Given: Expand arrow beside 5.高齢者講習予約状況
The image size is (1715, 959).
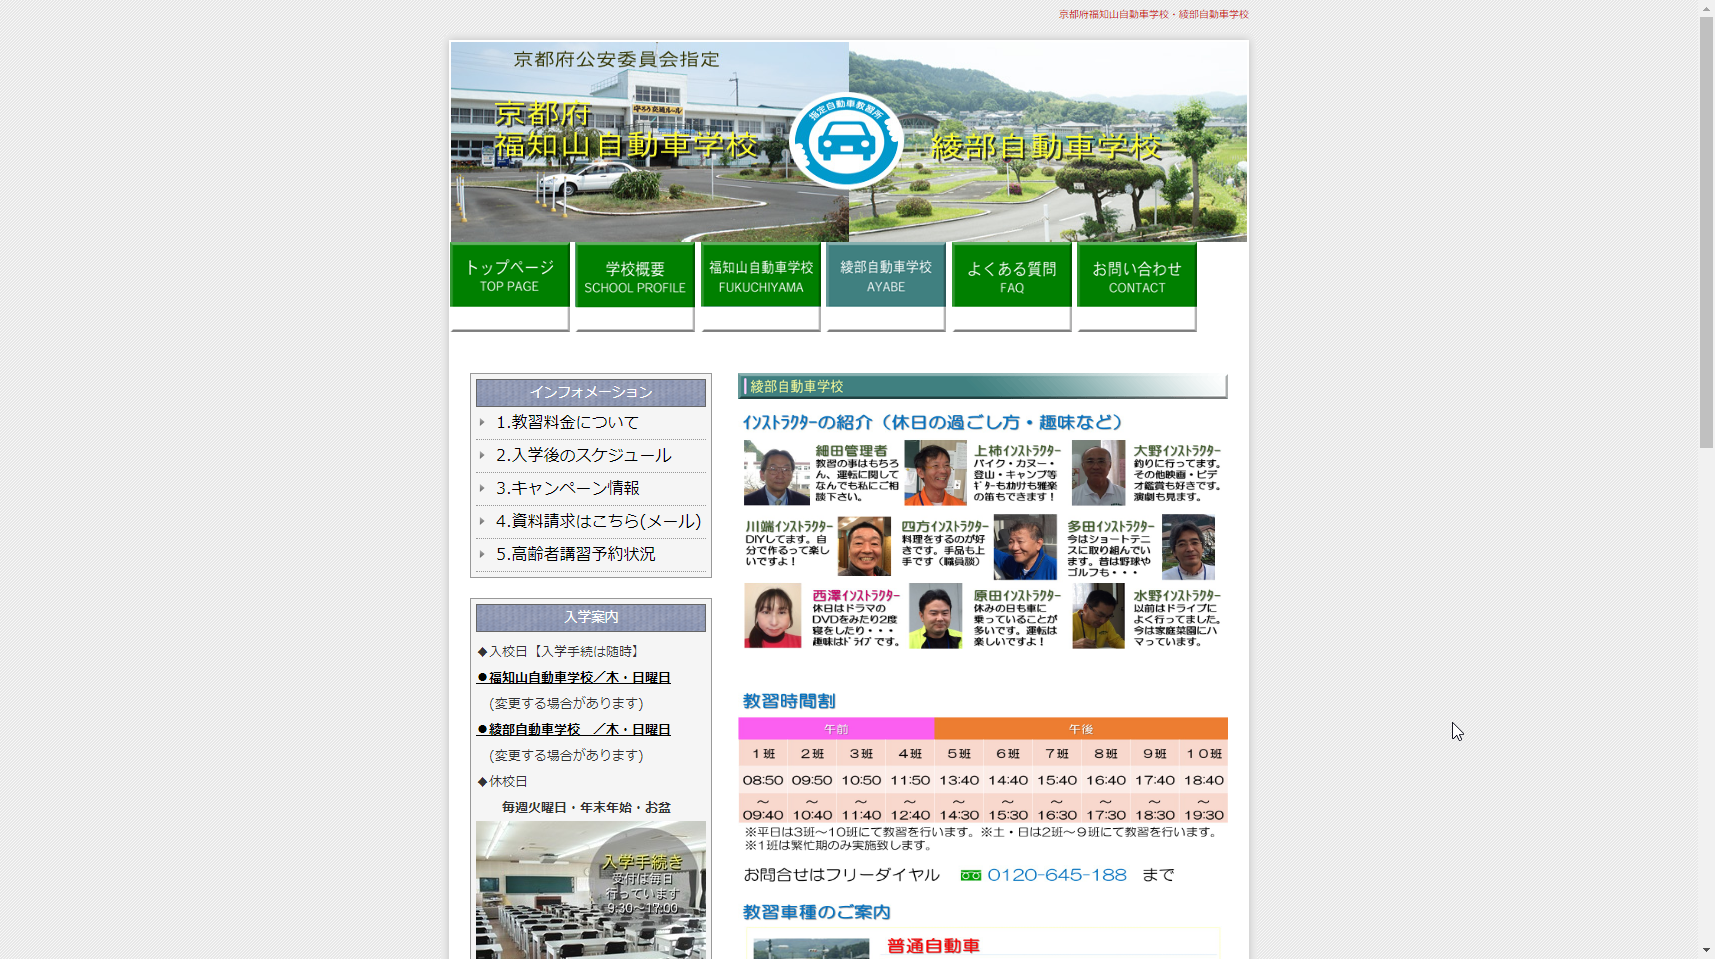Looking at the screenshot, I should (x=482, y=554).
